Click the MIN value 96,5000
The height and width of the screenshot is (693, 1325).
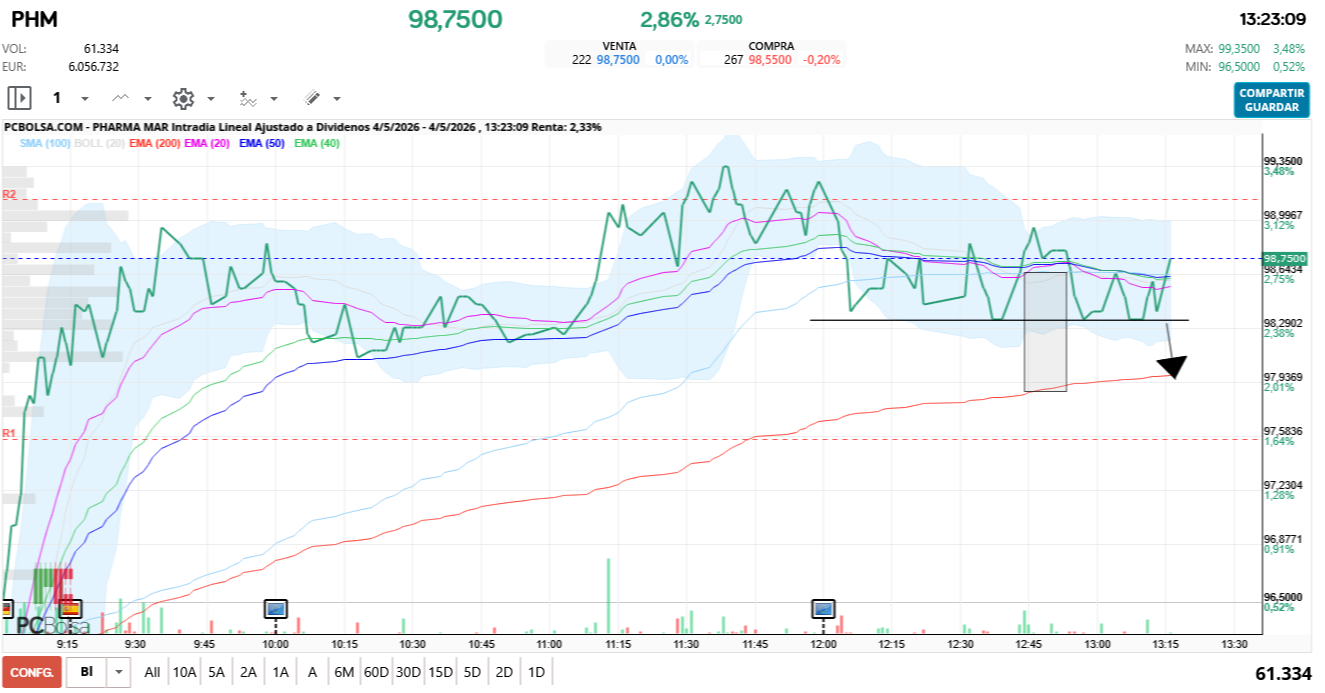[x=1241, y=67]
